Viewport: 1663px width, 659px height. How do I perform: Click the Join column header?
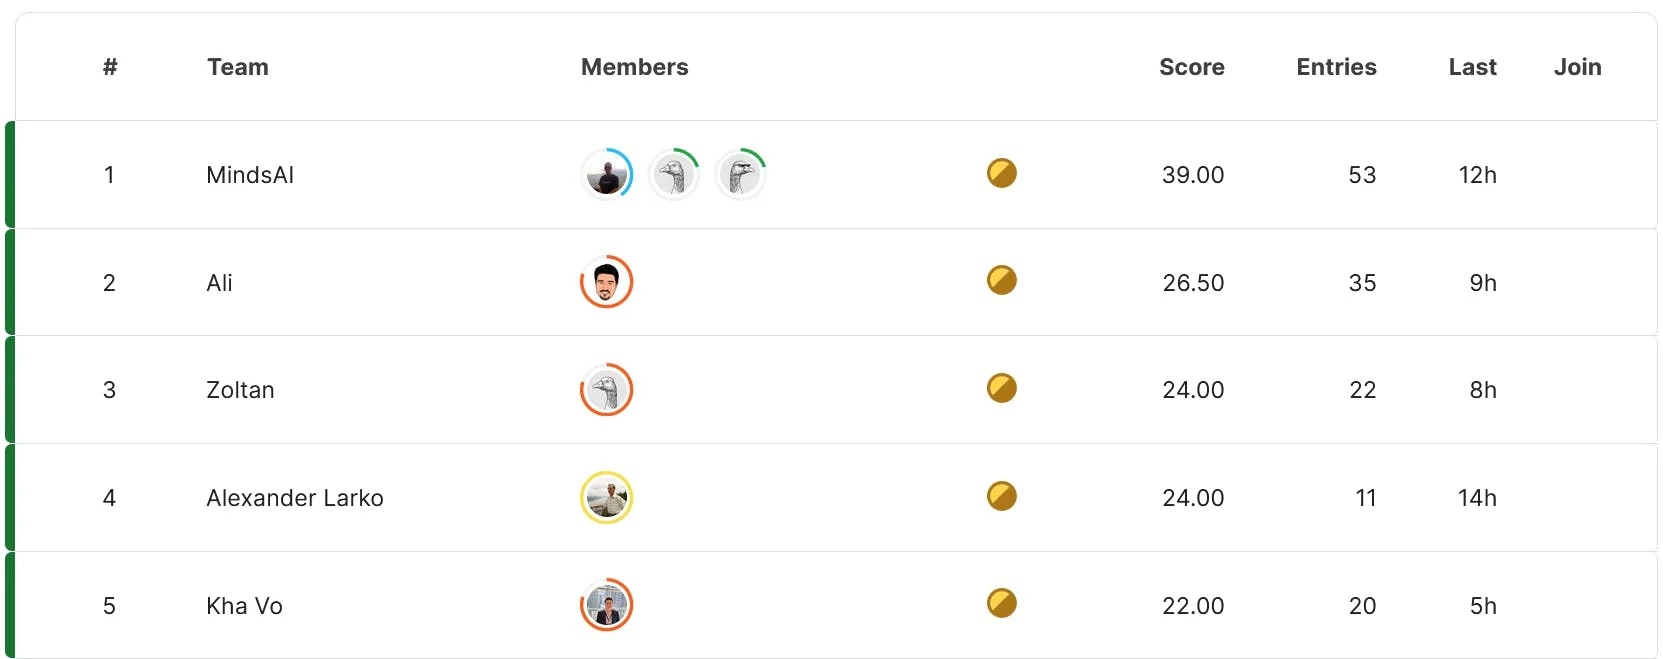[1577, 67]
